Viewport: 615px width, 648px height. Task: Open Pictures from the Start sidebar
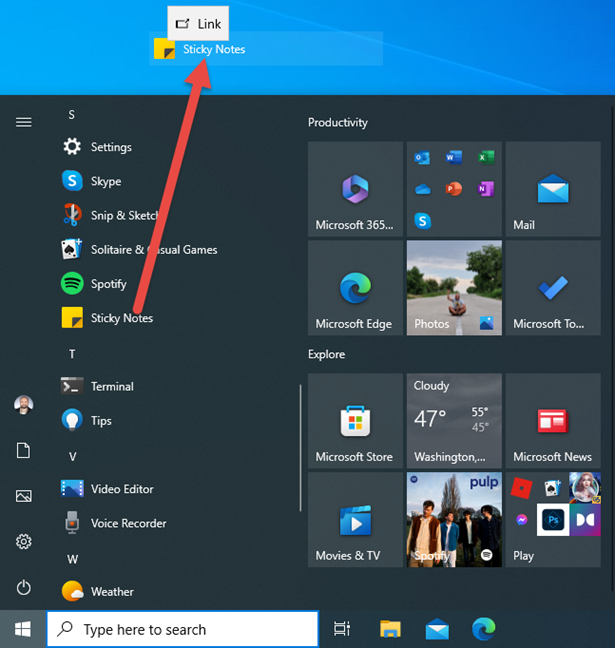pos(24,496)
